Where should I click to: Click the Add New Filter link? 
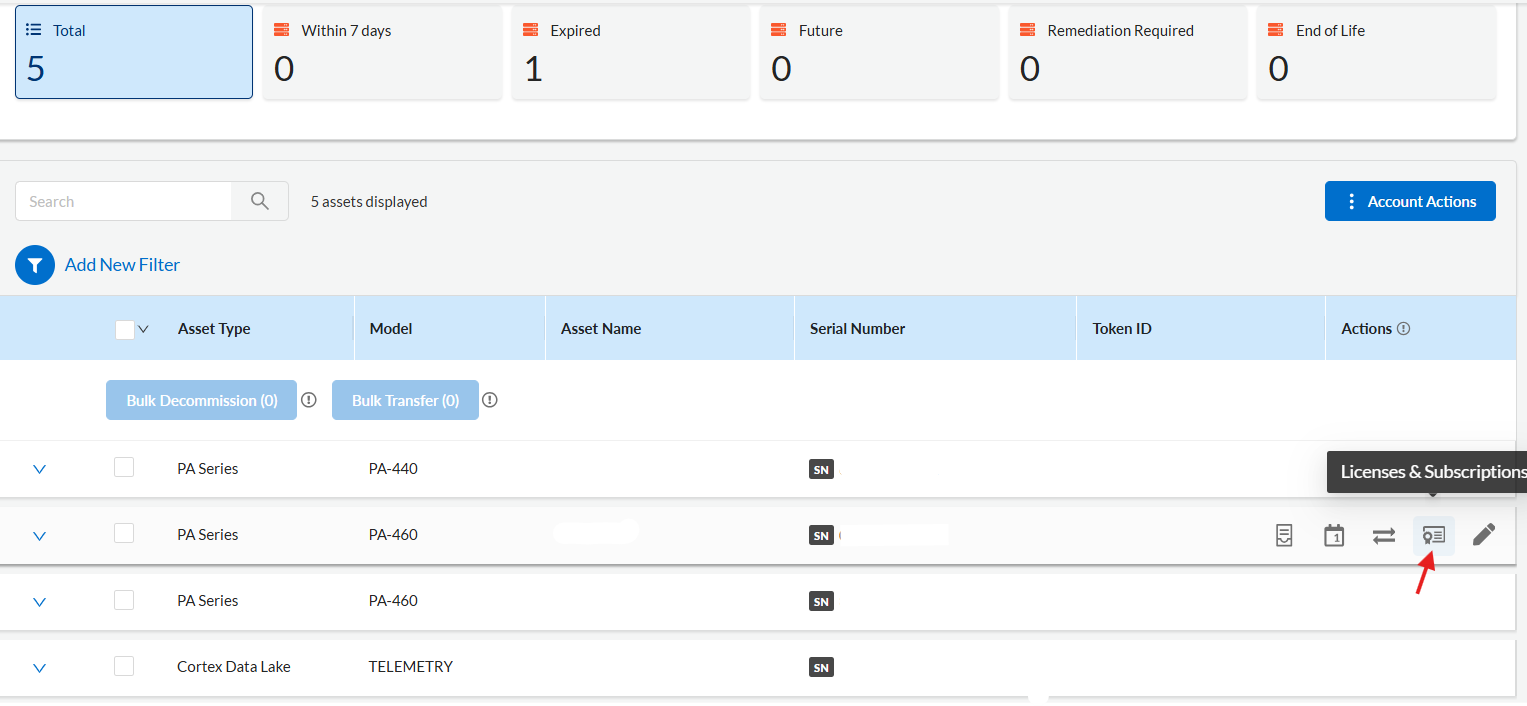(x=122, y=265)
